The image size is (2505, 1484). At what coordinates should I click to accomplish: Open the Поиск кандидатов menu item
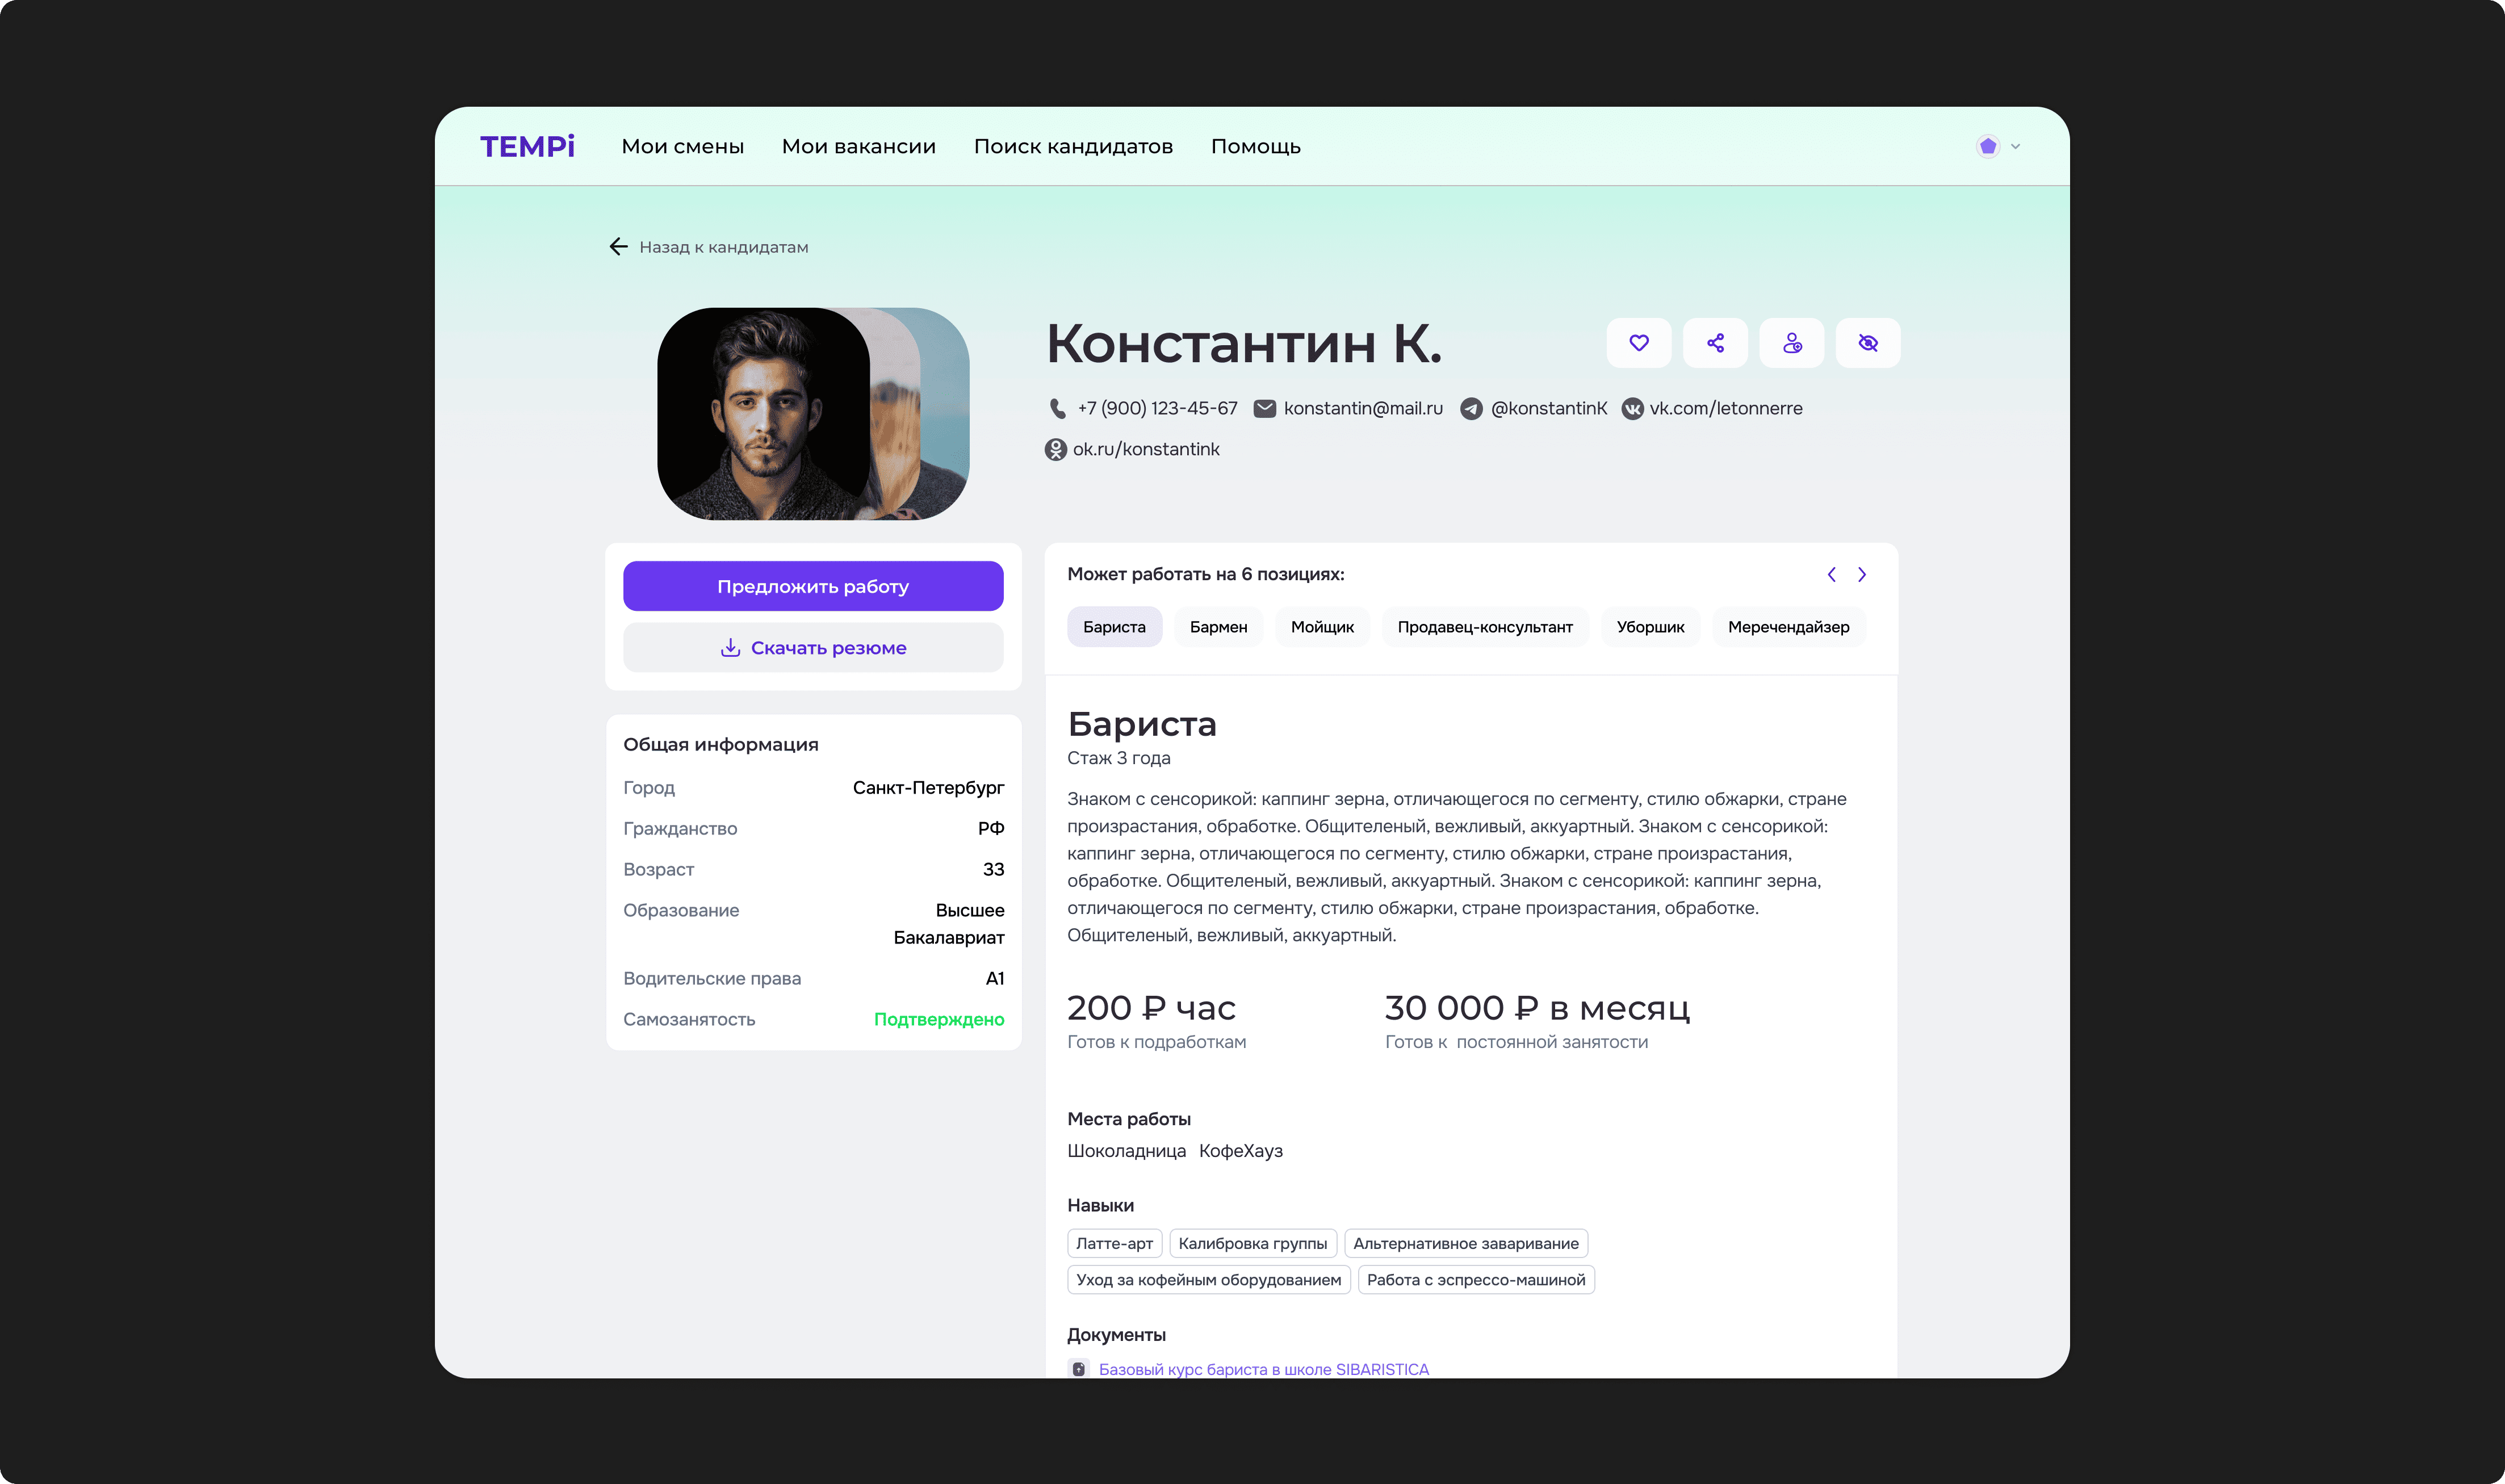pos(1073,146)
